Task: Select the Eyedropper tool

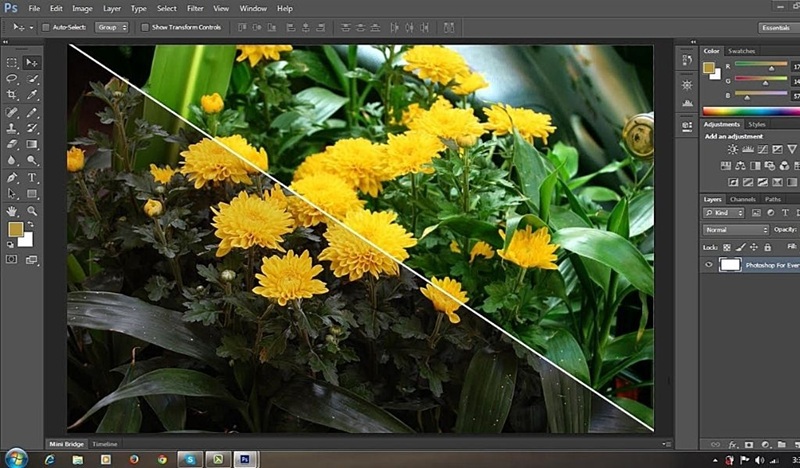Action: pyautogui.click(x=32, y=94)
